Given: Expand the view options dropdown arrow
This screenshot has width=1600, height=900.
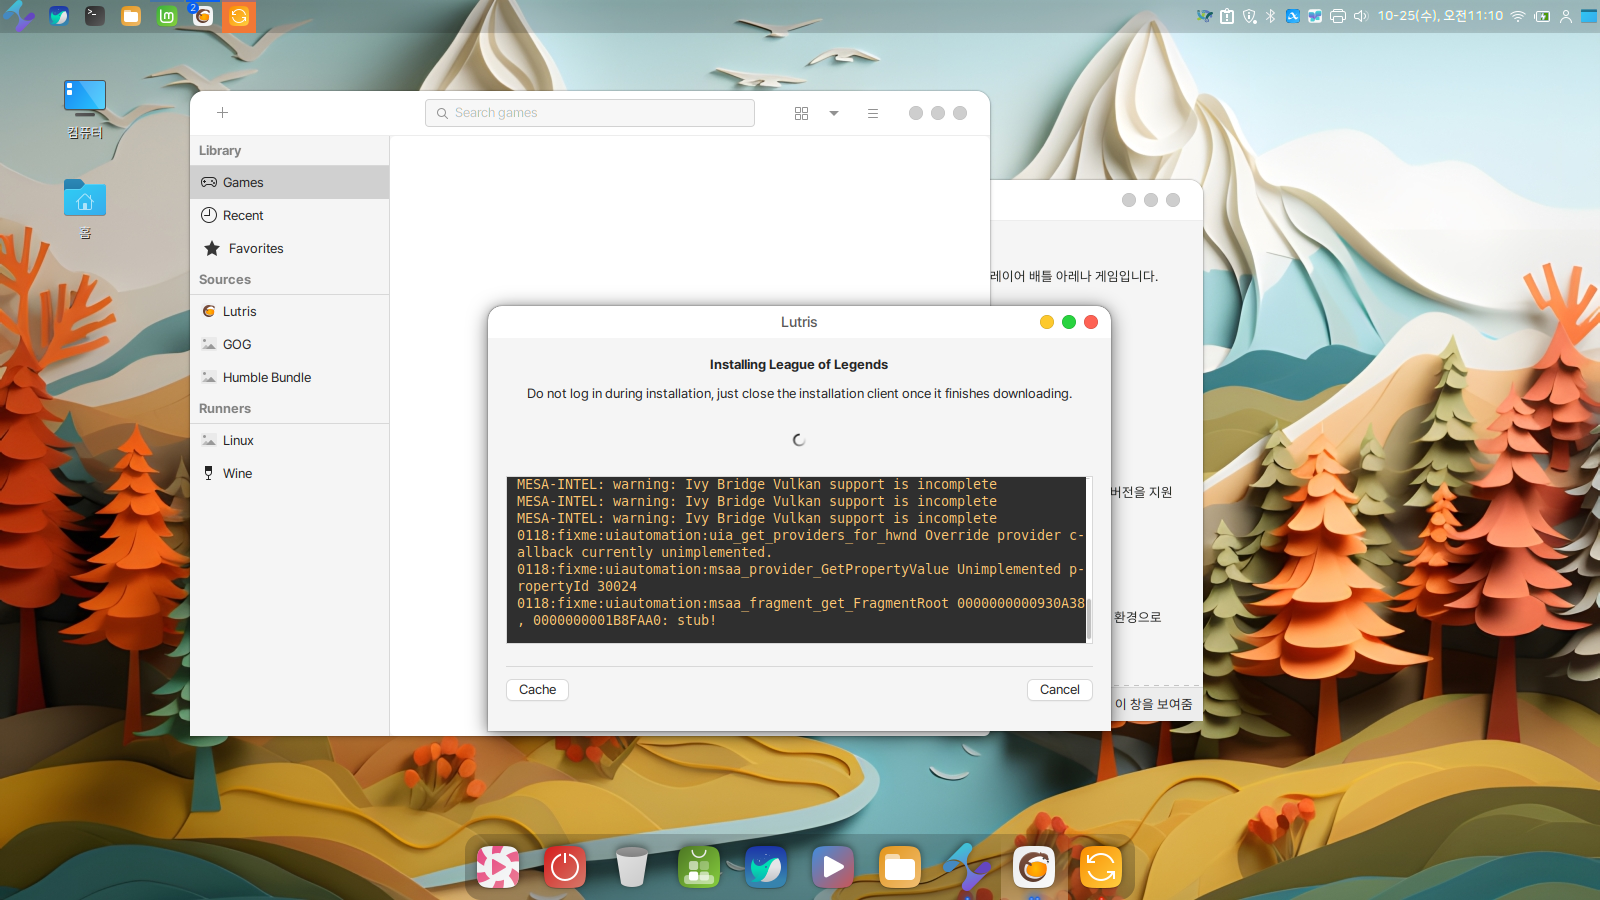Looking at the screenshot, I should (x=834, y=113).
